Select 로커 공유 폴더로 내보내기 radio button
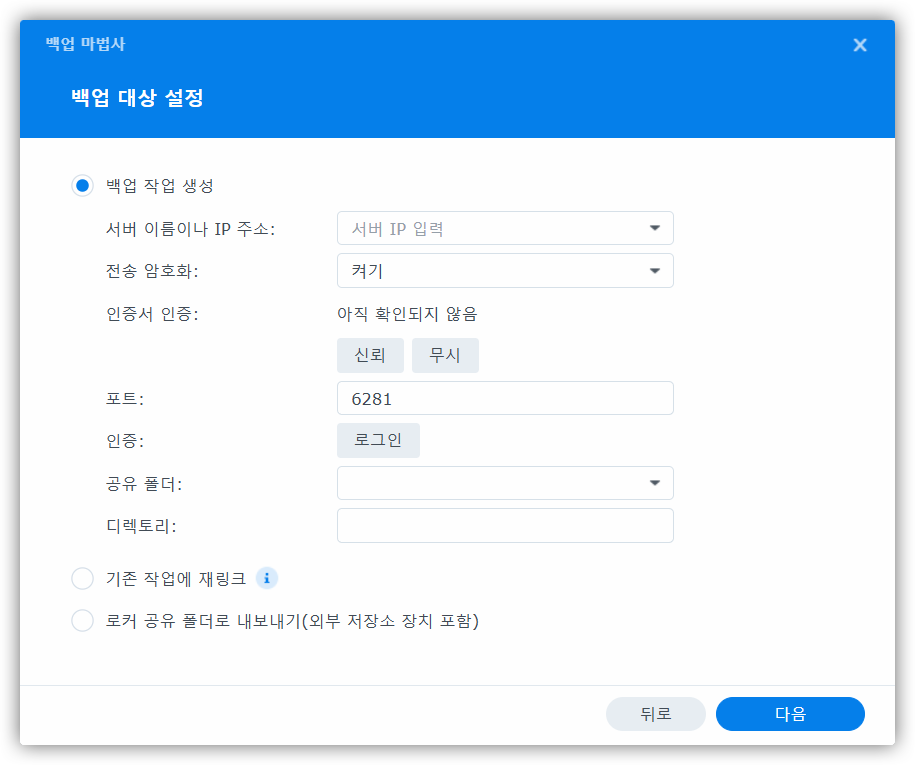The image size is (915, 765). (82, 621)
